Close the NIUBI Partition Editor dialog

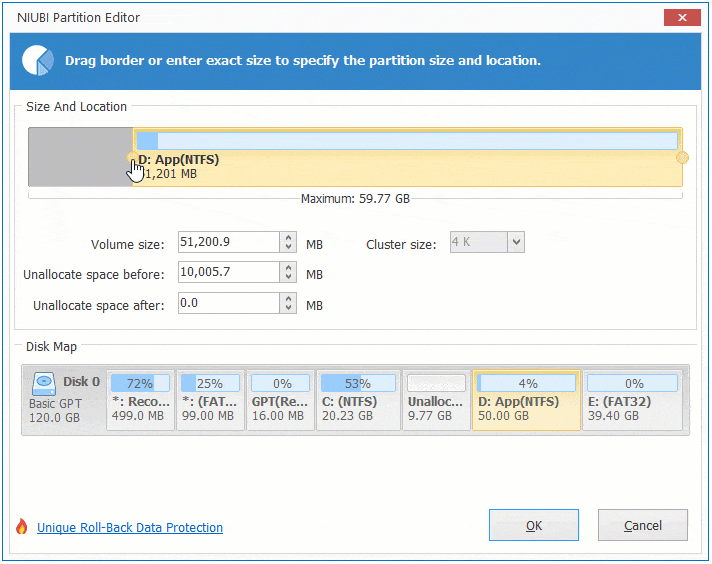tap(682, 17)
